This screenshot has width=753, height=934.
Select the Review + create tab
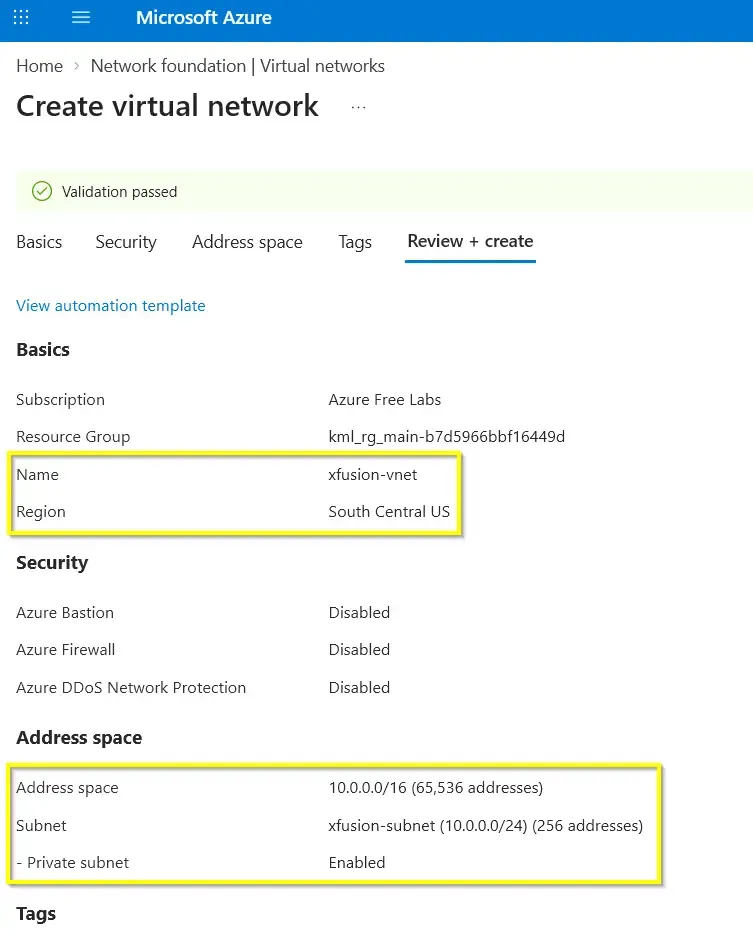click(x=471, y=241)
